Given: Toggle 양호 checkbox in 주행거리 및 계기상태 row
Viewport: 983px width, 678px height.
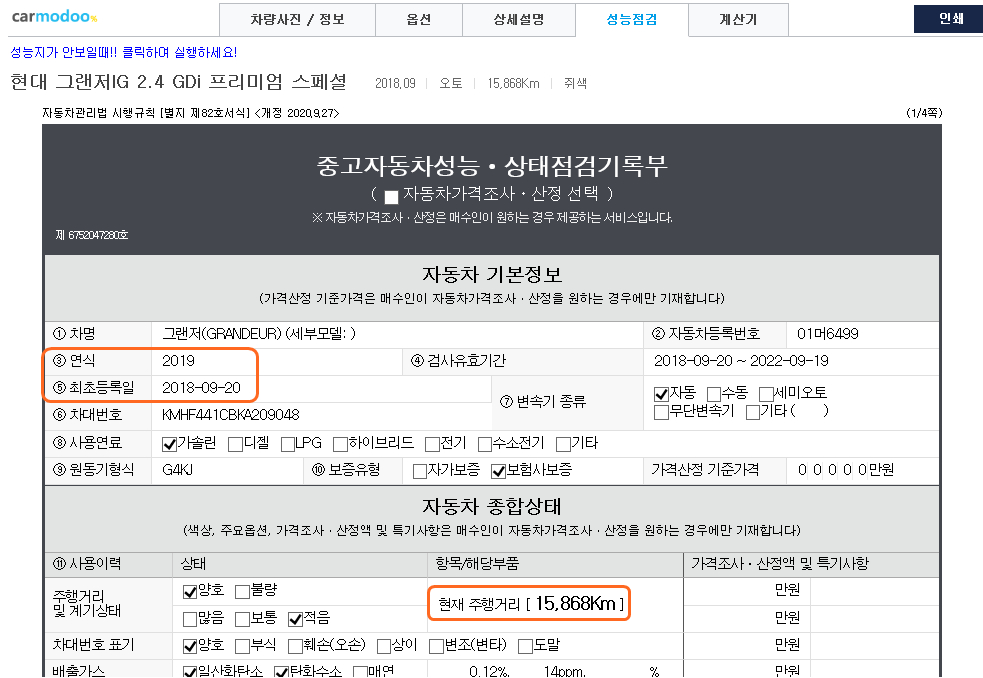Looking at the screenshot, I should click(190, 591).
